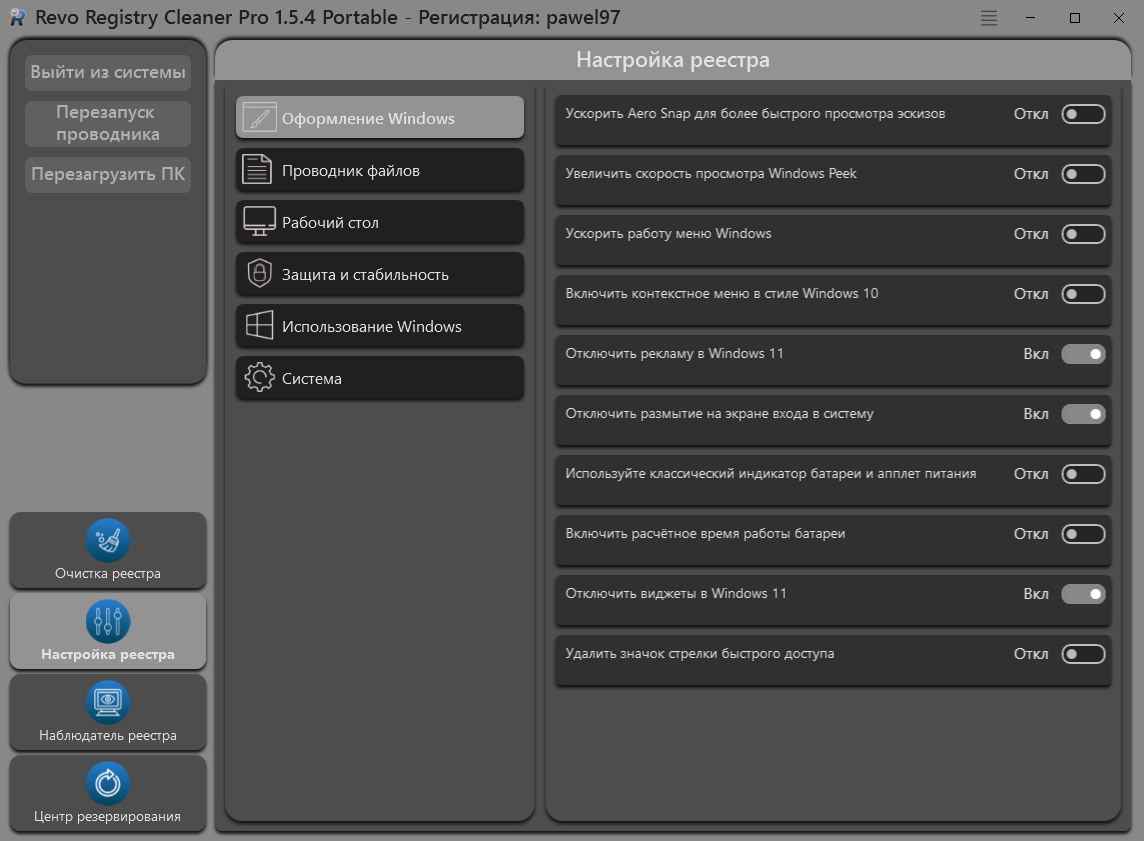Open the Проводник файлов category
Viewport: 1144px width, 841px height.
click(x=379, y=169)
